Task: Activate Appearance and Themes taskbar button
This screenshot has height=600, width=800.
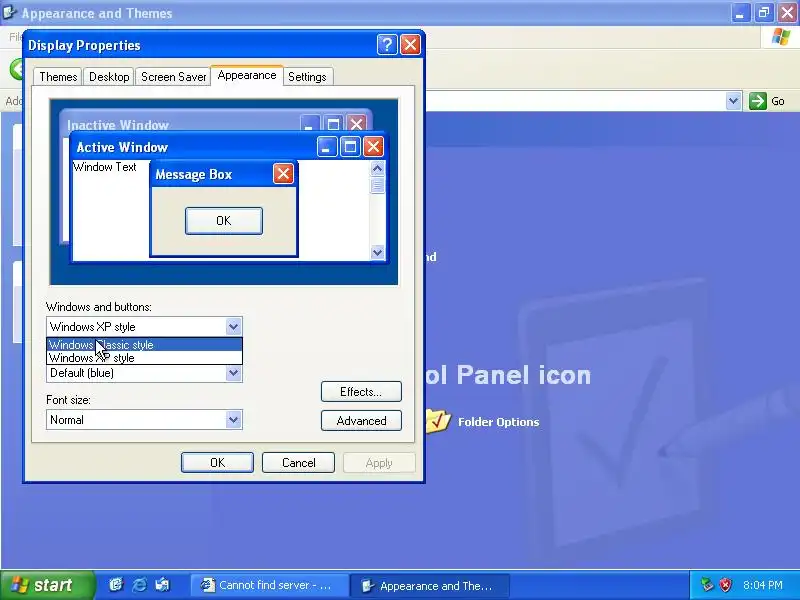Action: (x=430, y=586)
